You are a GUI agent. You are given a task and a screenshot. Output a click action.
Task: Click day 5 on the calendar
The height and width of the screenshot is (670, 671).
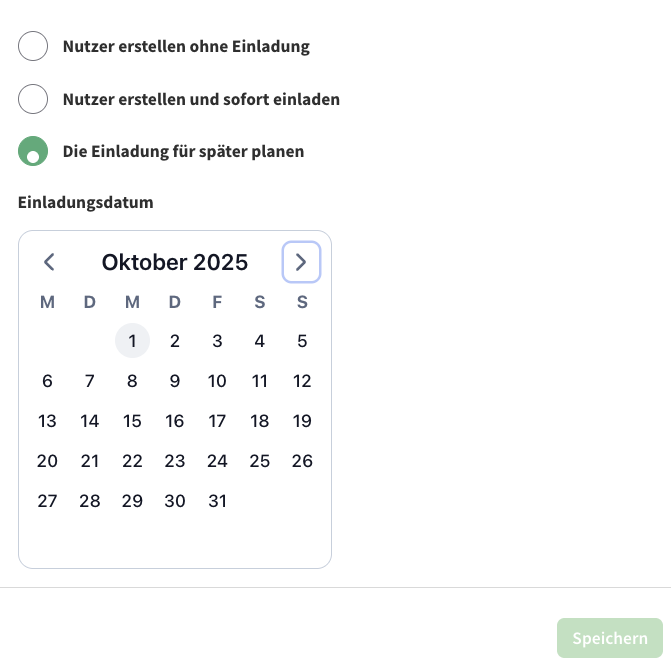click(302, 341)
